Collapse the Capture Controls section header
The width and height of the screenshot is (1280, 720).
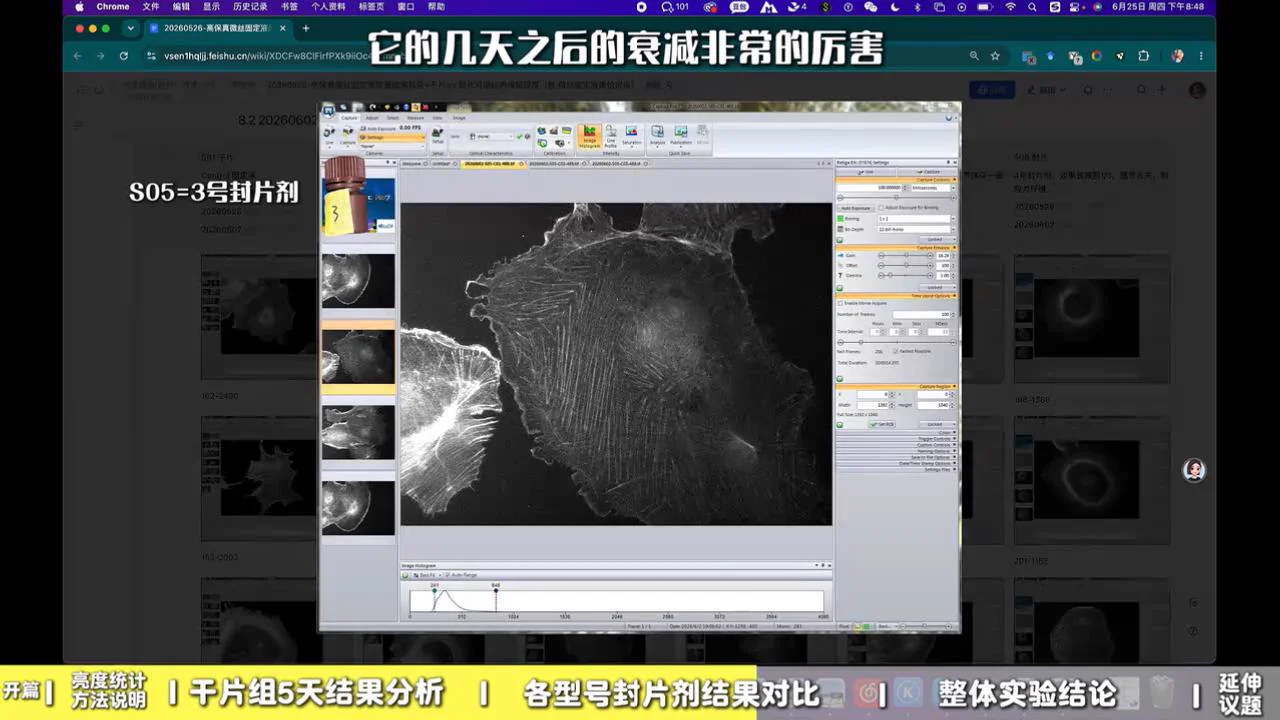coord(896,180)
